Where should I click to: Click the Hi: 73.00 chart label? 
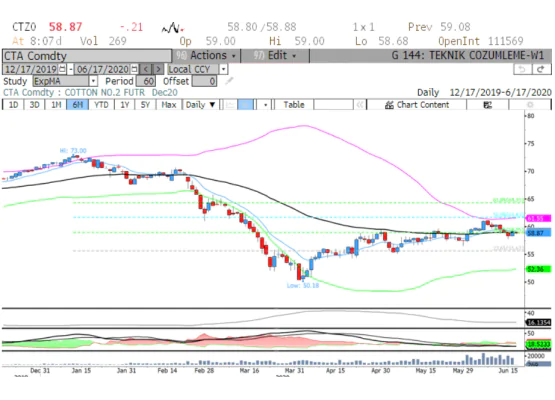click(x=73, y=150)
